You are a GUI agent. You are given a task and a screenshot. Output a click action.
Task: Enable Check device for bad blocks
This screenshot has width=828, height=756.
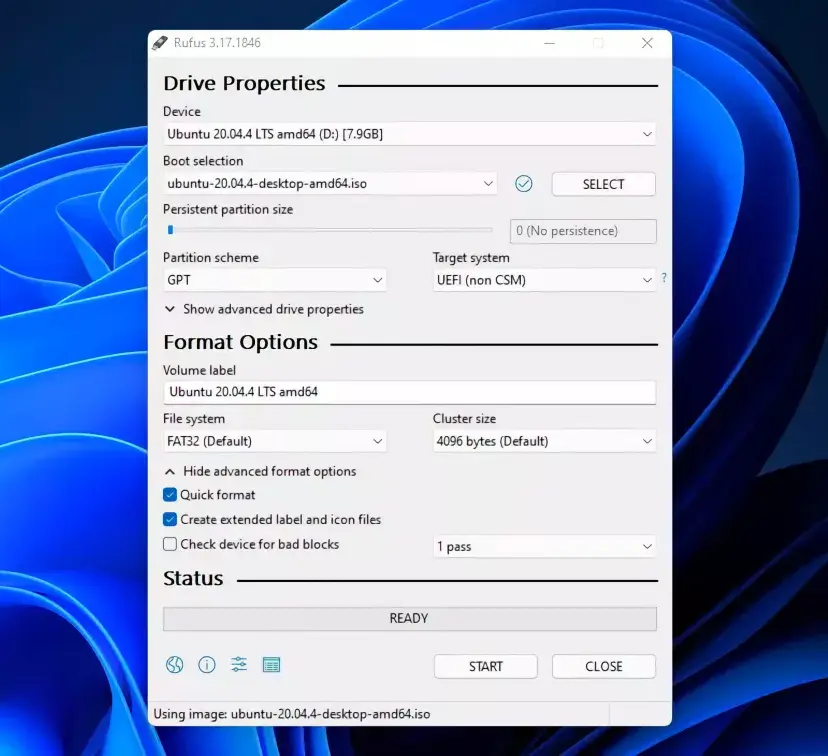click(x=170, y=544)
